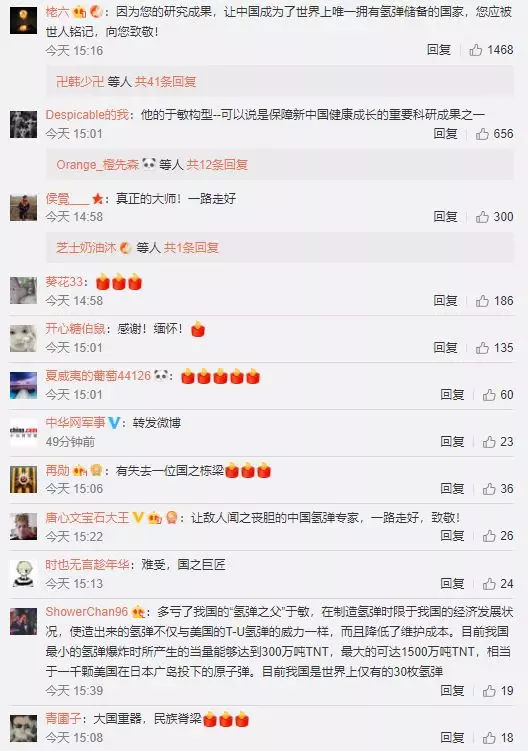Click thumbs-up on the 300-like comment
The image size is (528, 751).
pos(482,217)
